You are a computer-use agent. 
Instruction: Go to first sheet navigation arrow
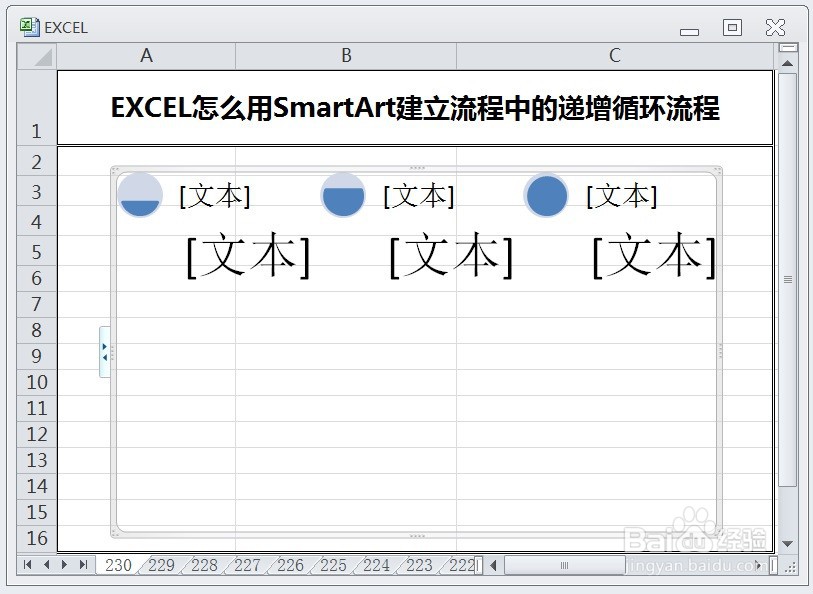[28, 564]
